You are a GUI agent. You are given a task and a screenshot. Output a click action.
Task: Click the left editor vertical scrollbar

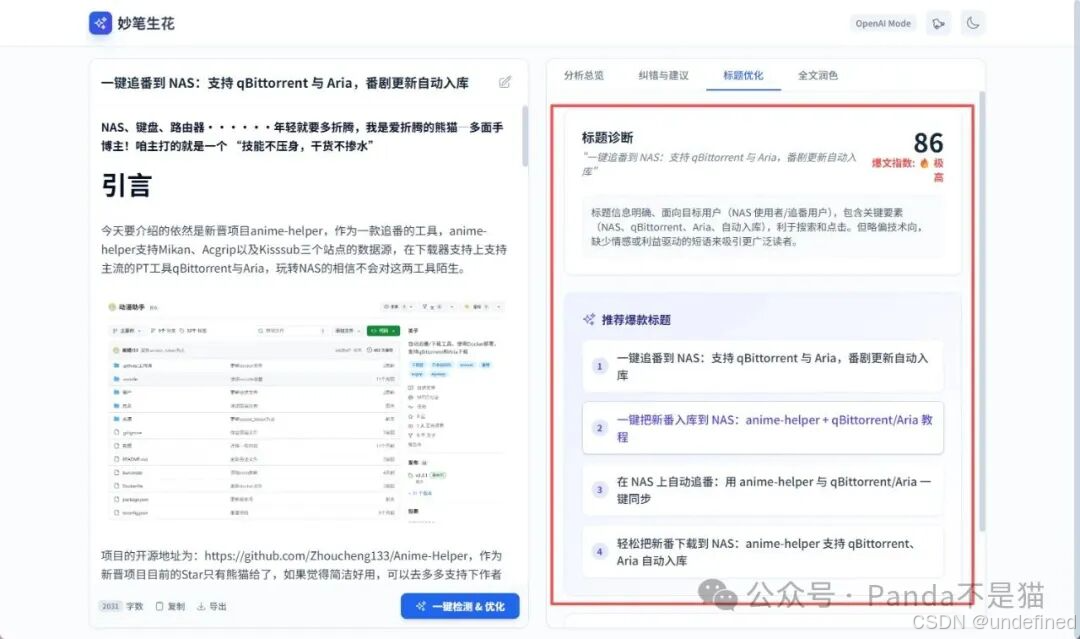tap(525, 136)
